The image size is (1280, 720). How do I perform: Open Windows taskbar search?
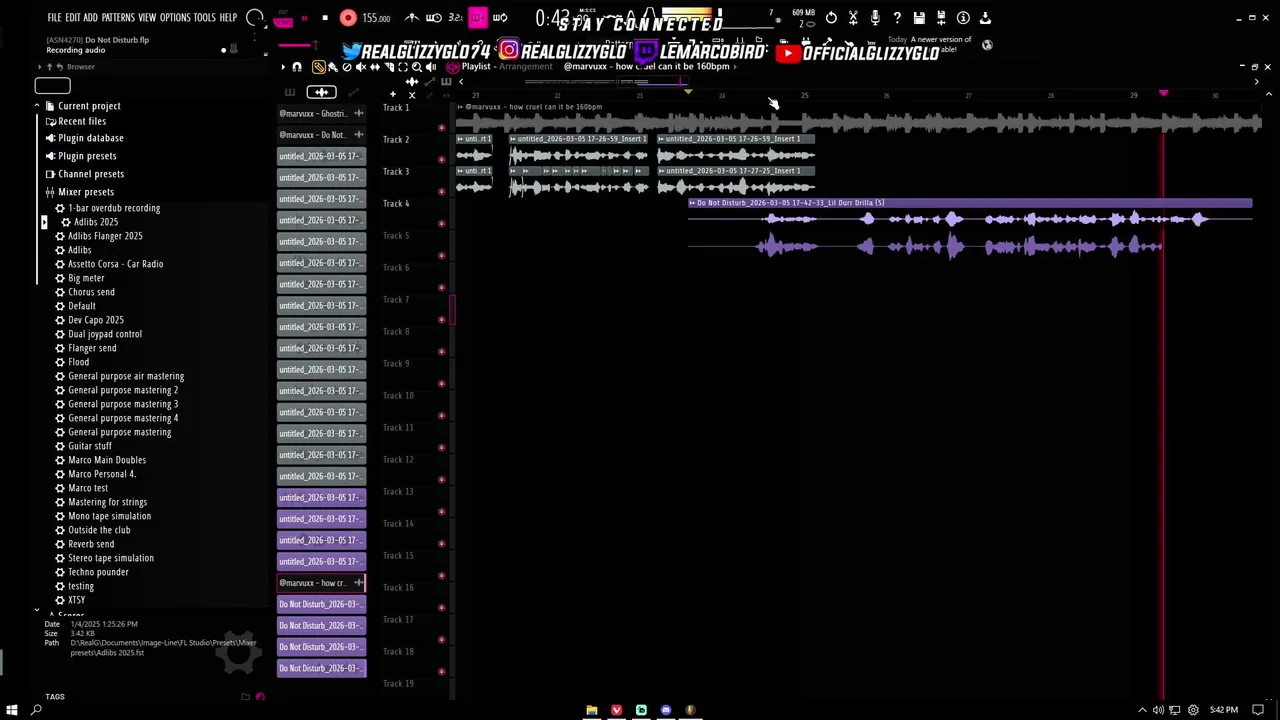(x=36, y=710)
